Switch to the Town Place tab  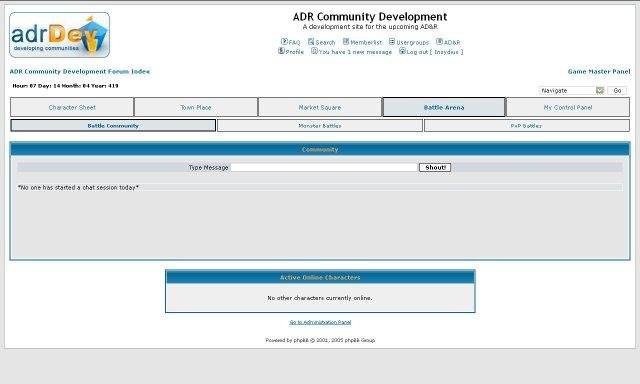click(x=196, y=107)
